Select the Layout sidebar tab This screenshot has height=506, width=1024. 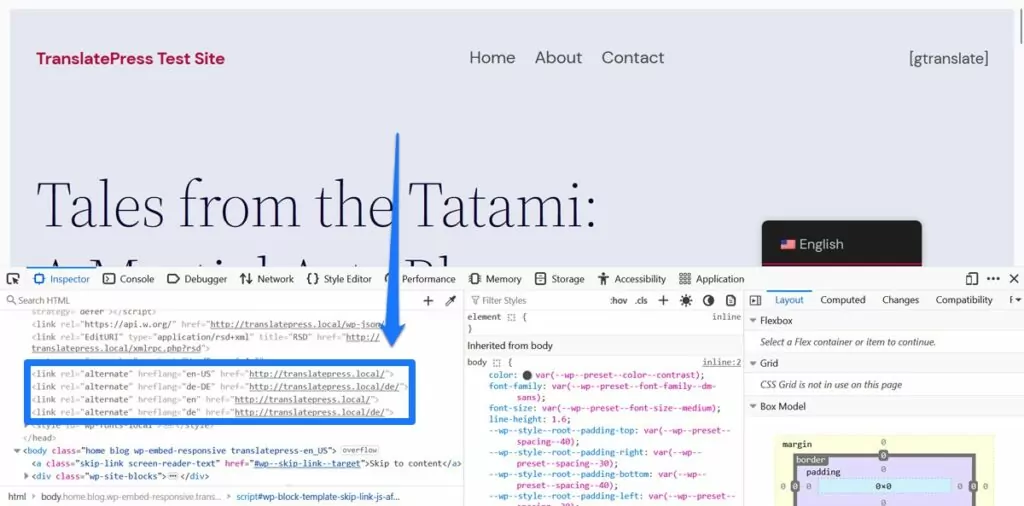[x=789, y=300]
